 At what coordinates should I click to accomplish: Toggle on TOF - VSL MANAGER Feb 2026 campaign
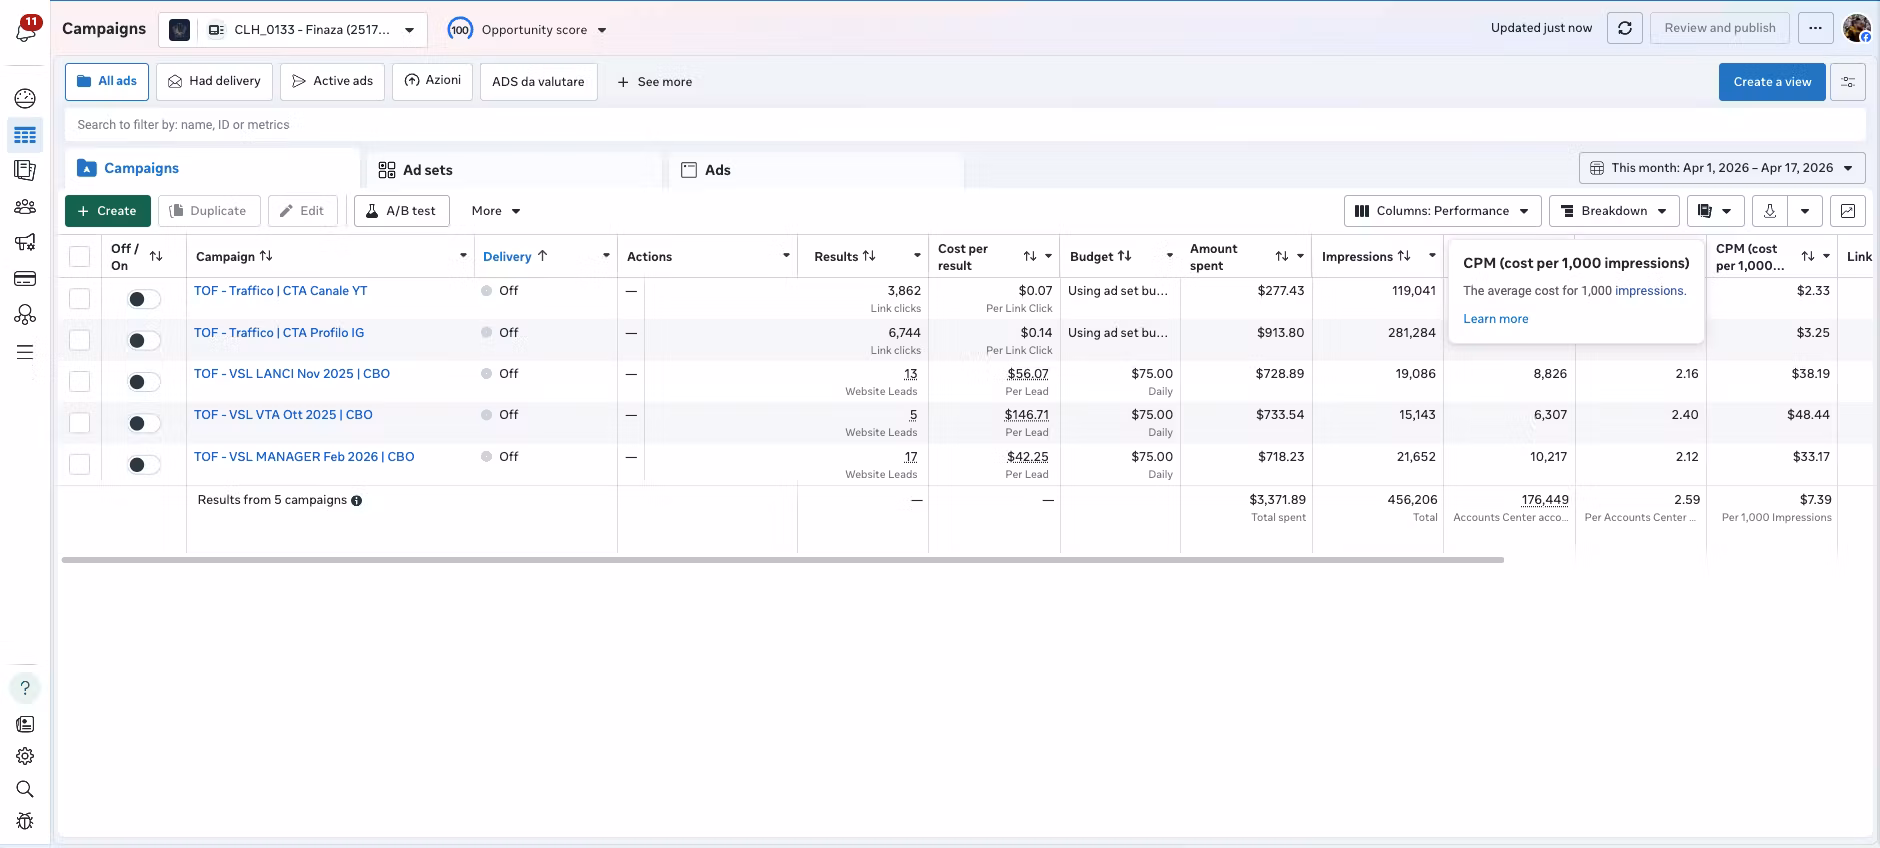(x=144, y=465)
